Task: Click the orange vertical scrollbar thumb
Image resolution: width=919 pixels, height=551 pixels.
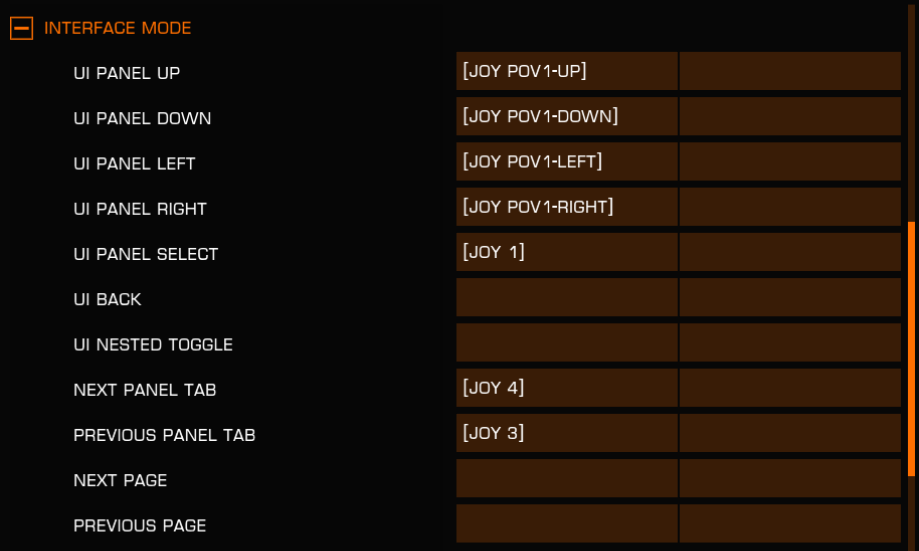Action: point(911,349)
